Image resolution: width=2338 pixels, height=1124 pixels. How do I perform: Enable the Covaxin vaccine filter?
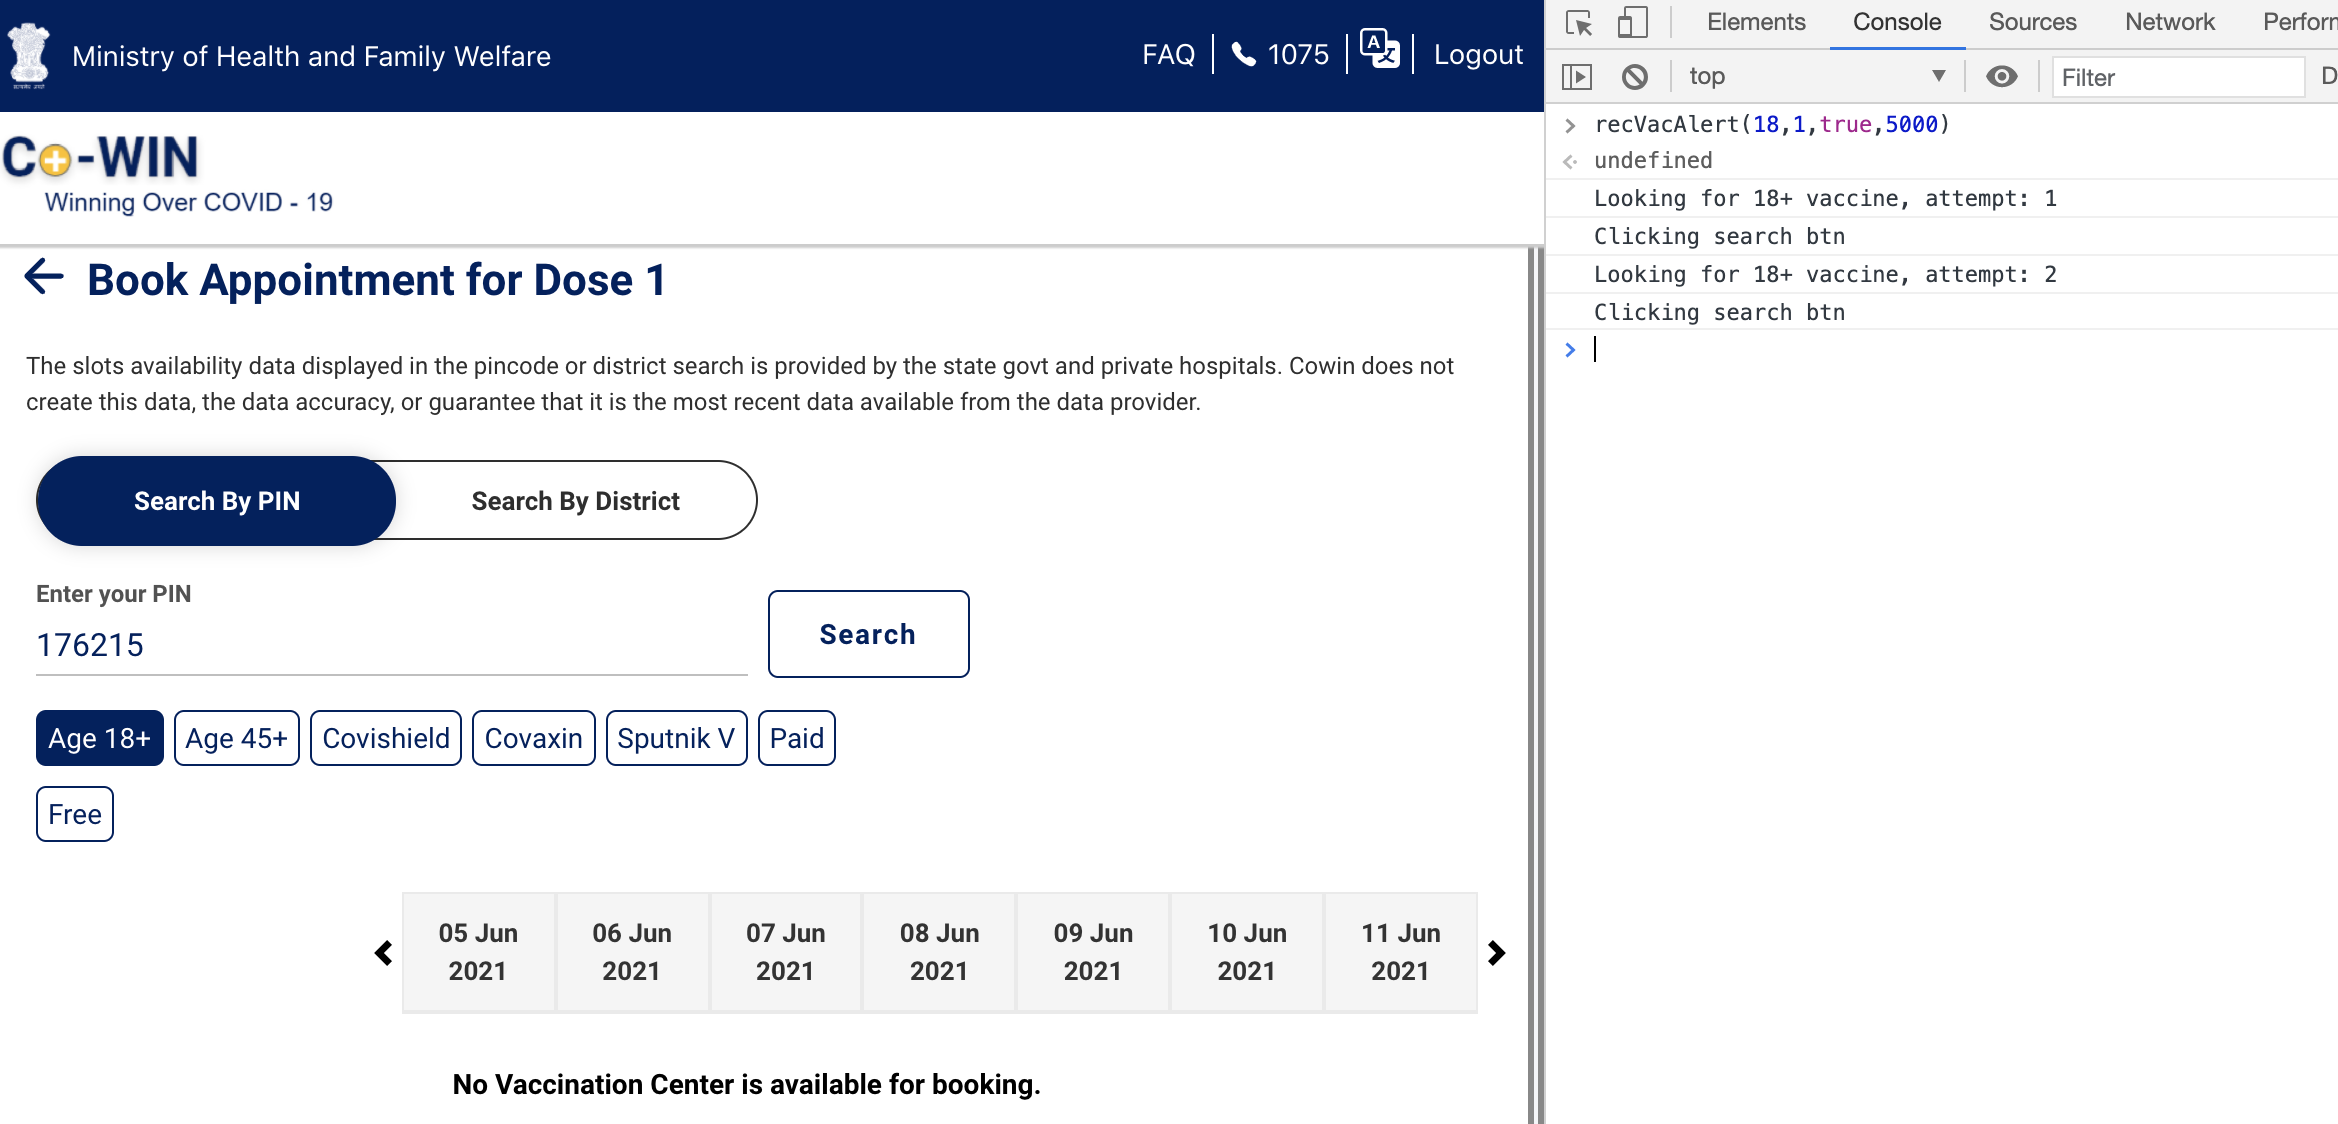click(533, 738)
